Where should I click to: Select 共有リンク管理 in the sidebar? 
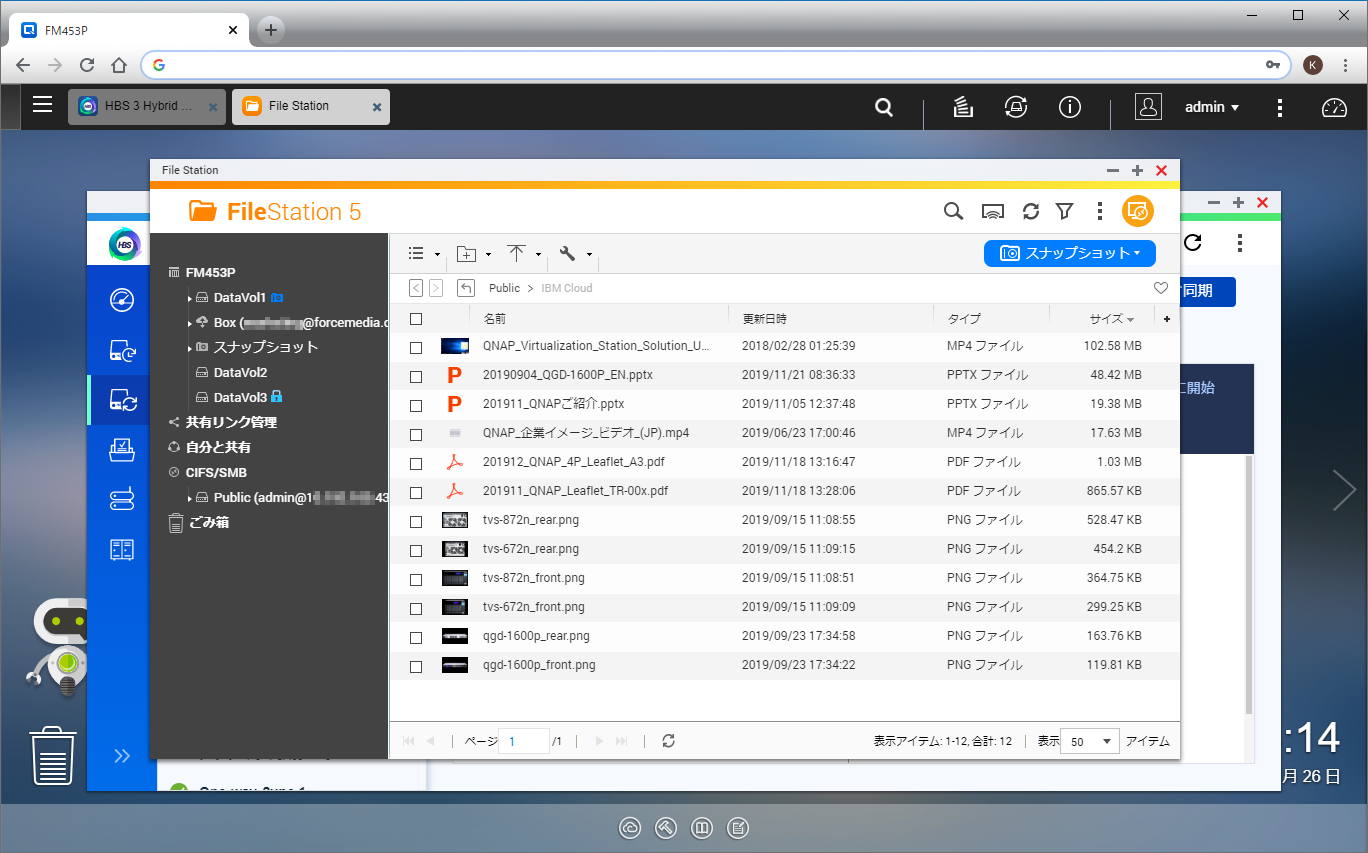point(230,422)
